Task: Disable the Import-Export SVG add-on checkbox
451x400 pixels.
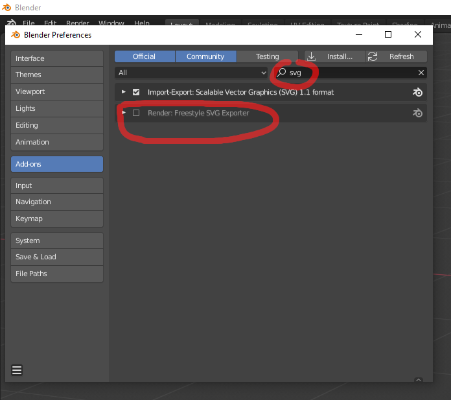Action: pyautogui.click(x=136, y=92)
